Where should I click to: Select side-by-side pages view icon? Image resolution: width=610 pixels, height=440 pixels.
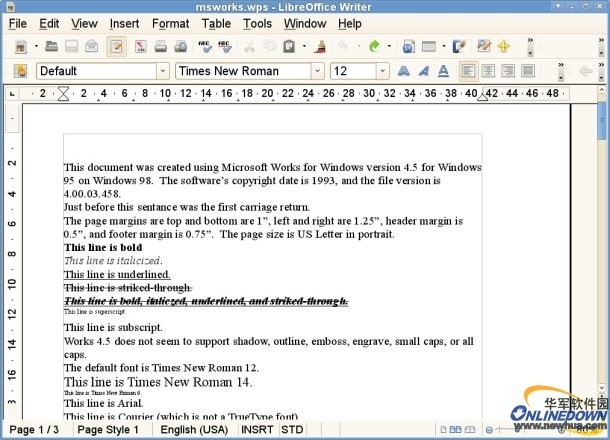455,429
